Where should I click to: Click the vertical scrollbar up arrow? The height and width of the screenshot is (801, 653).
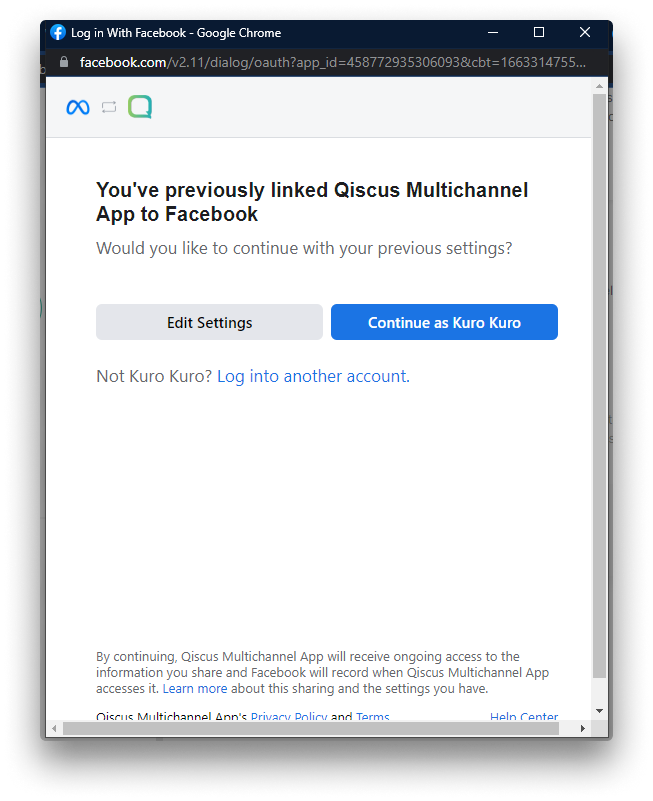point(599,86)
